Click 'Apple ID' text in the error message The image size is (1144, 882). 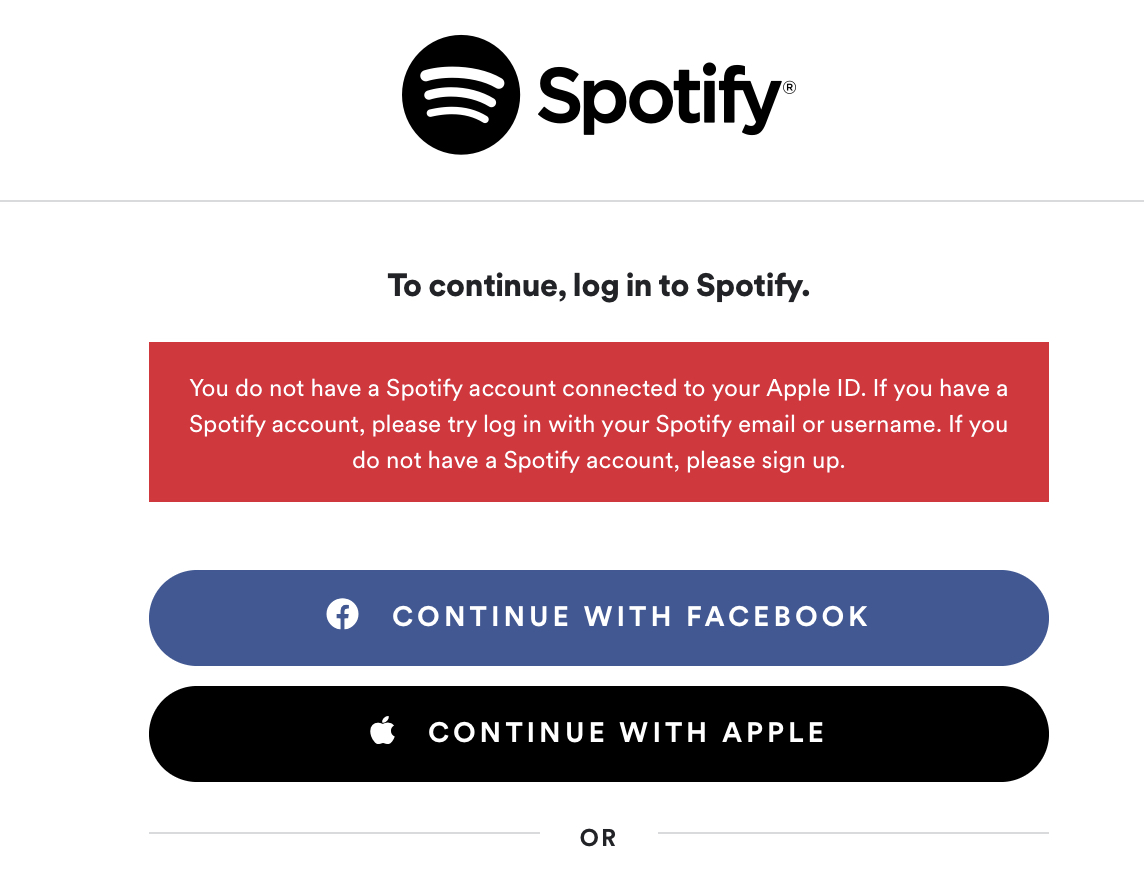[816, 389]
